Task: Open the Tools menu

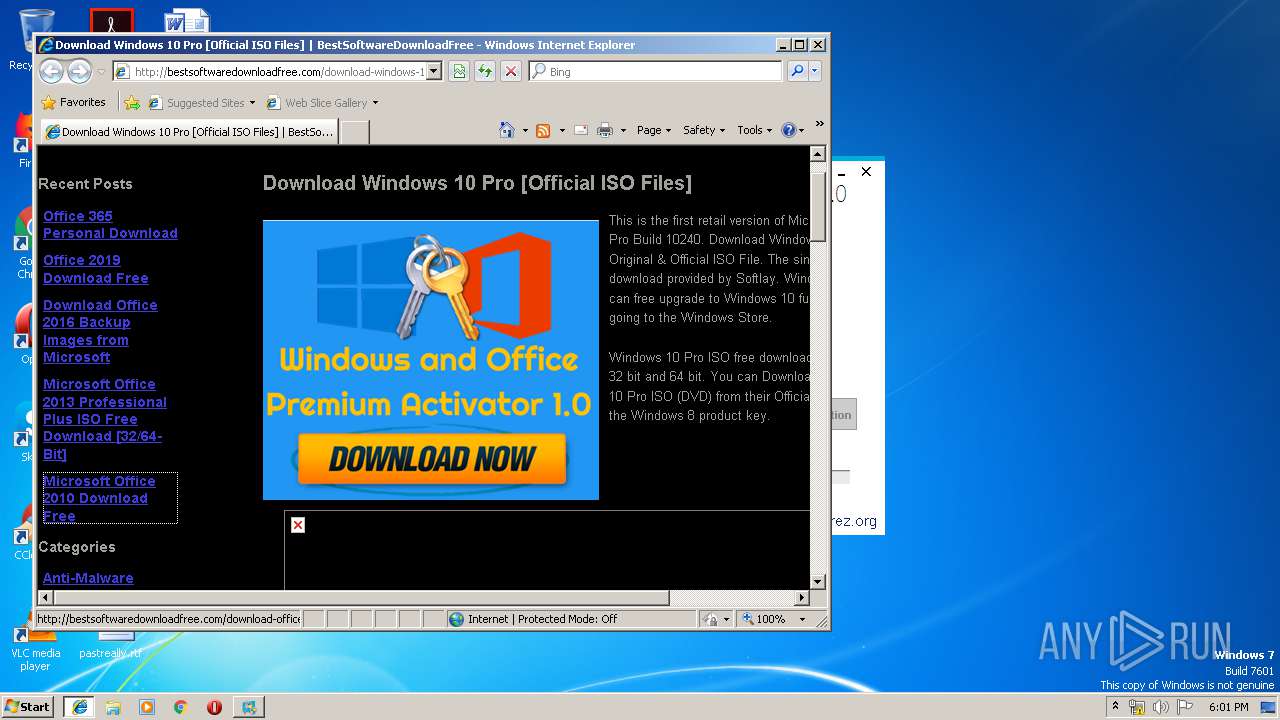Action: tap(754, 130)
